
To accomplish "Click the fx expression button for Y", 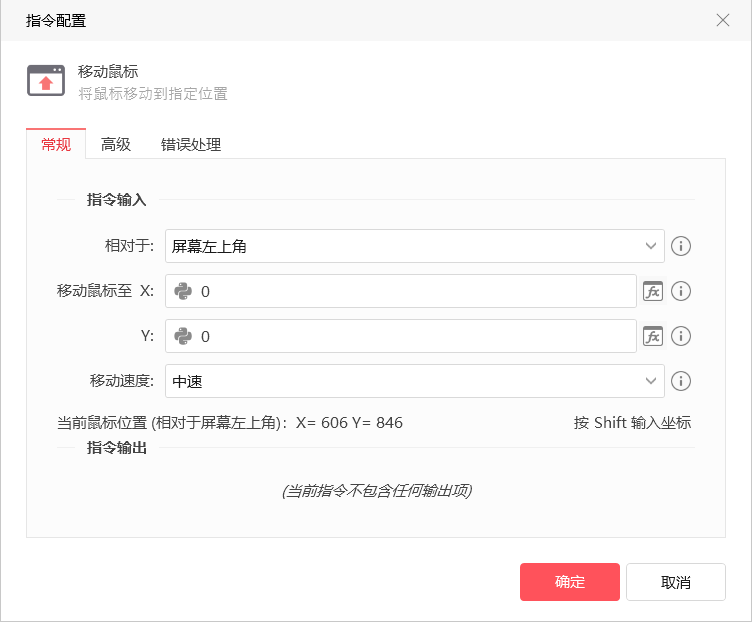I will [653, 336].
